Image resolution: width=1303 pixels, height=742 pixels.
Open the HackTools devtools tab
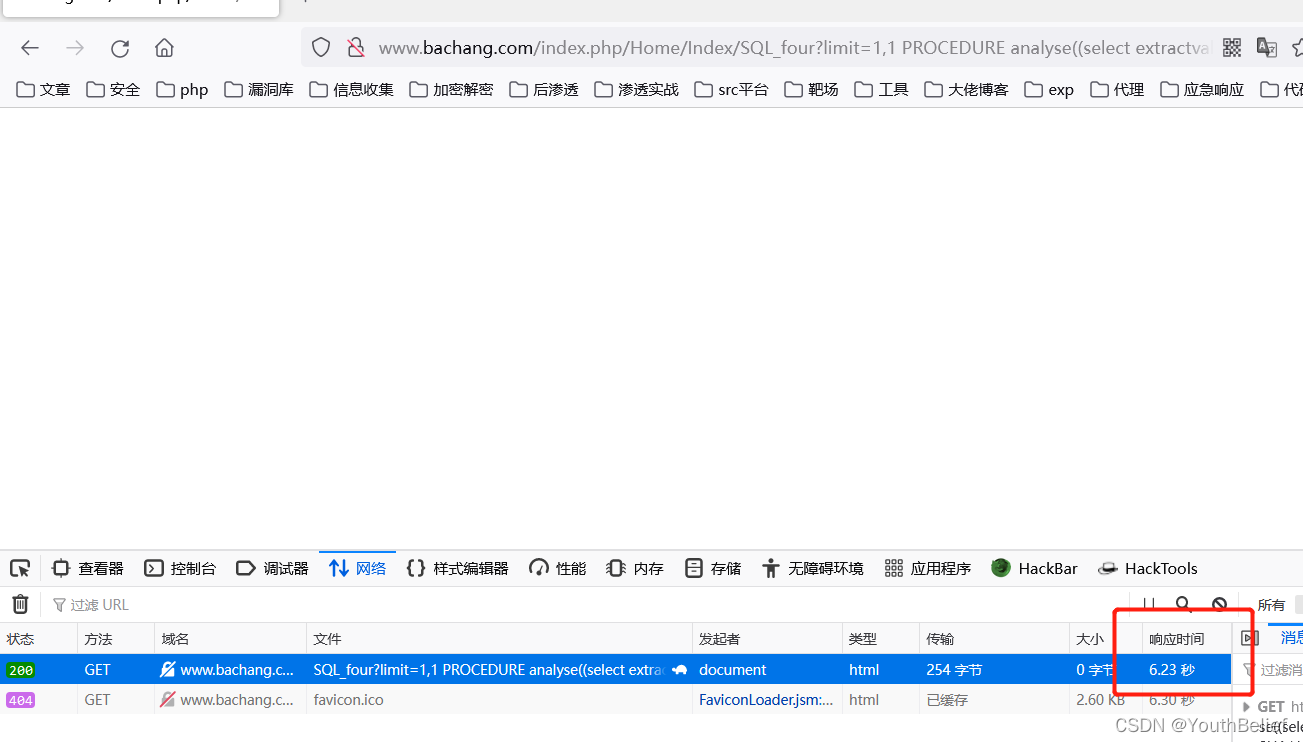pos(1147,568)
